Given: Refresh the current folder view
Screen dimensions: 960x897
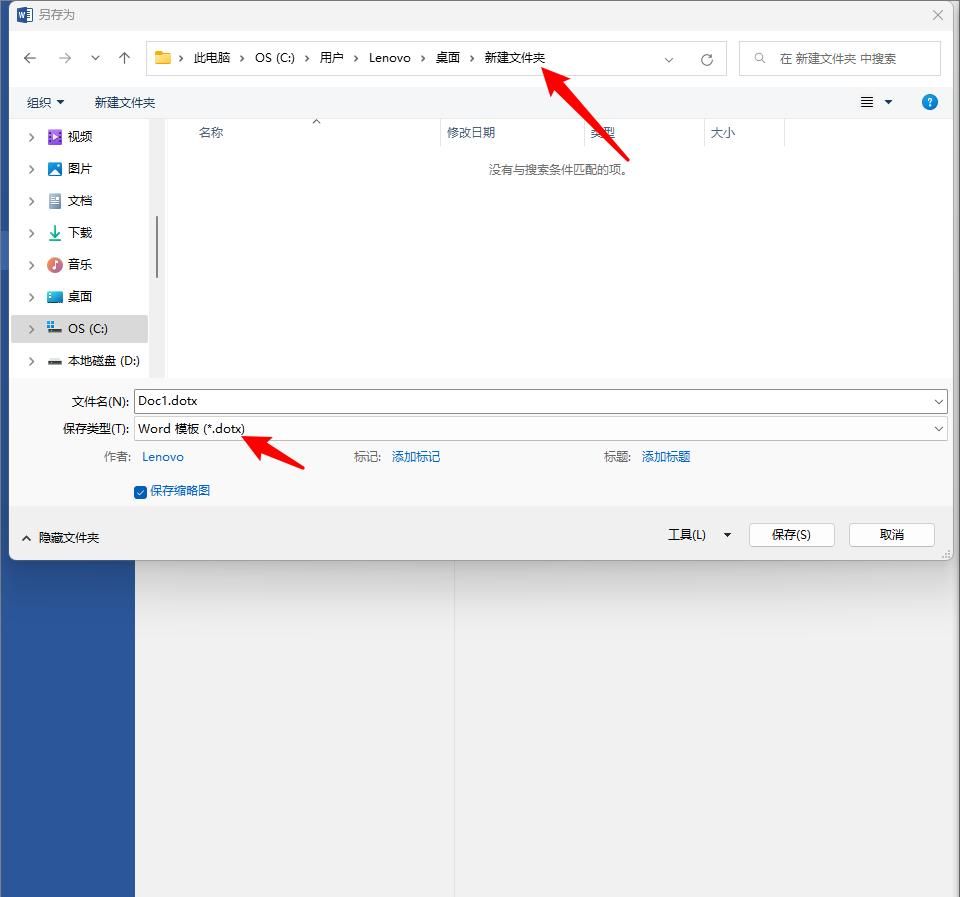Looking at the screenshot, I should tap(707, 58).
